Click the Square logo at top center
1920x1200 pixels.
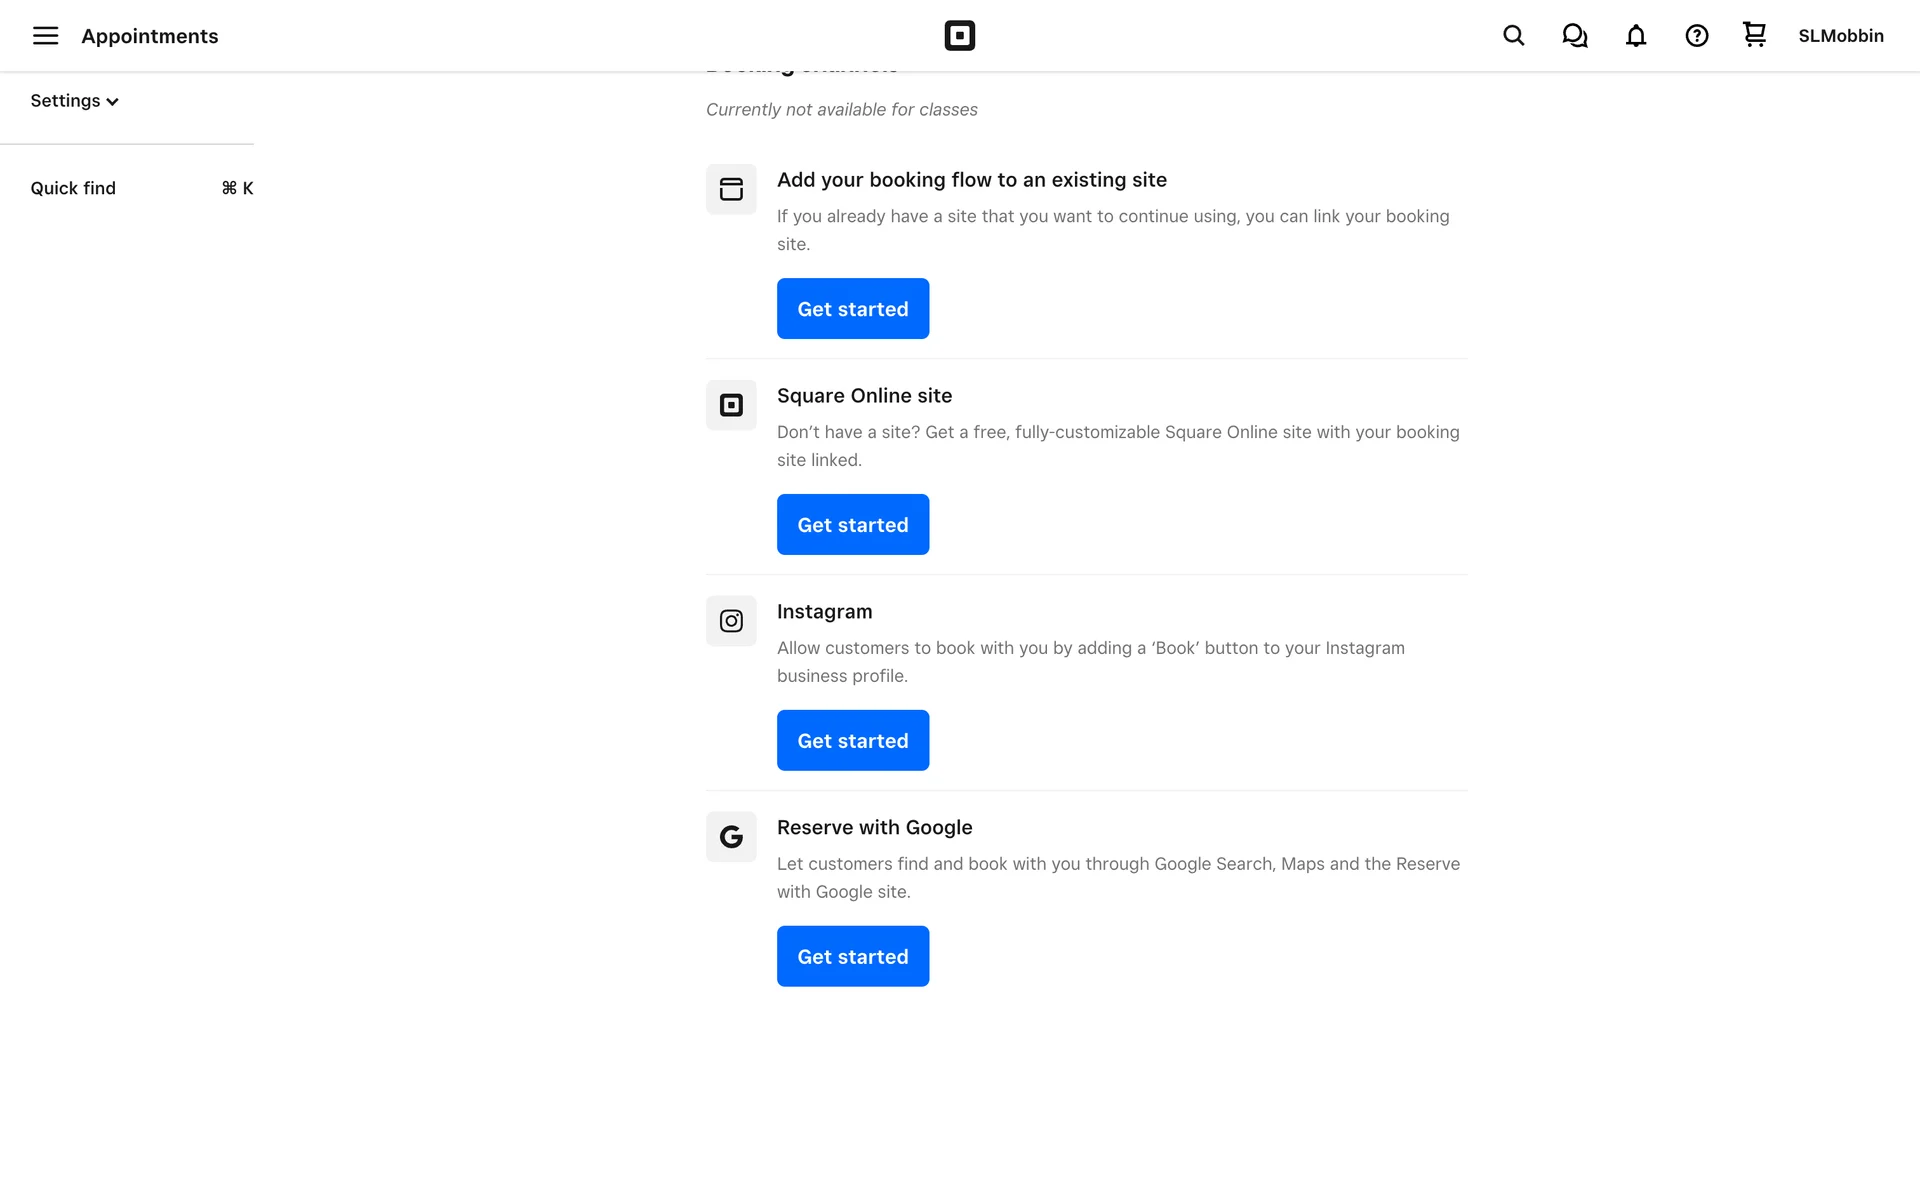click(x=959, y=36)
